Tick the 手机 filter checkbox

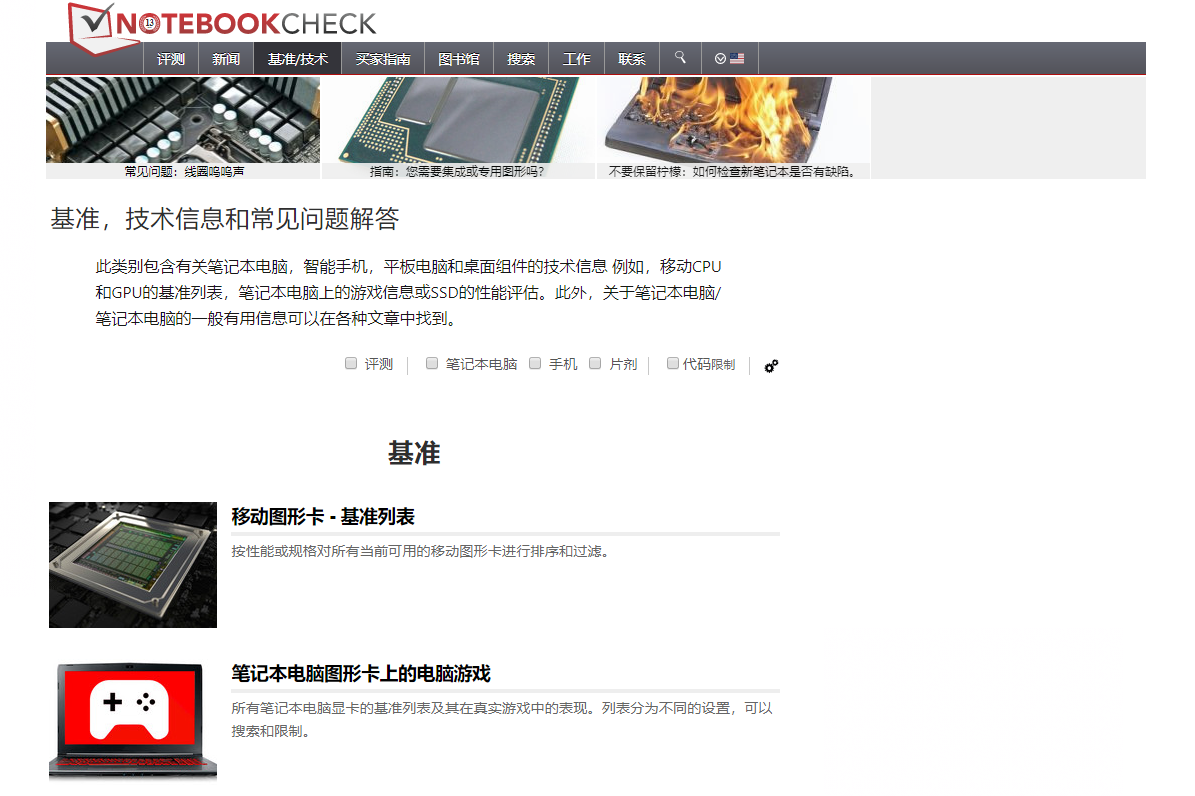coord(535,364)
